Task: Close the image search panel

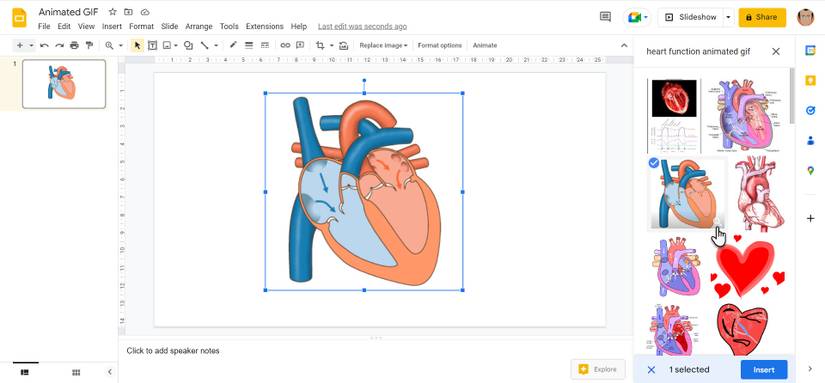Action: click(x=776, y=52)
